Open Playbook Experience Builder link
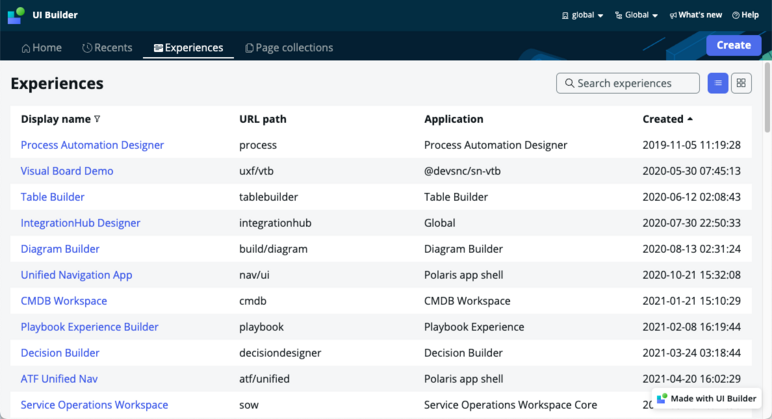 click(x=90, y=327)
